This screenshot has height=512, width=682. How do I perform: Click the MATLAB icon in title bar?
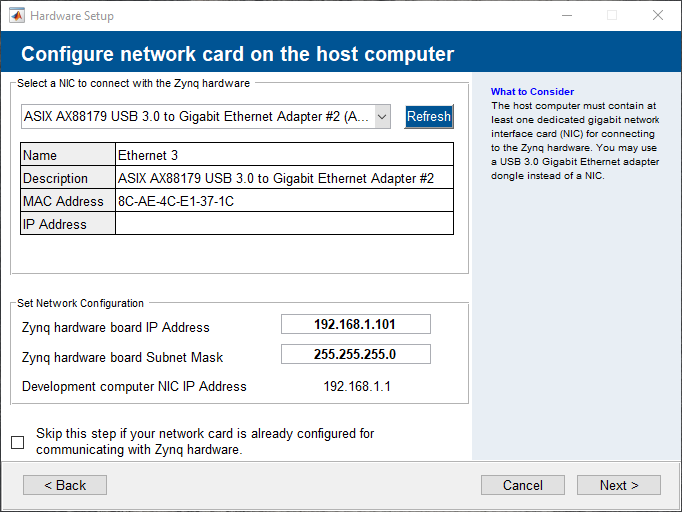(16, 16)
